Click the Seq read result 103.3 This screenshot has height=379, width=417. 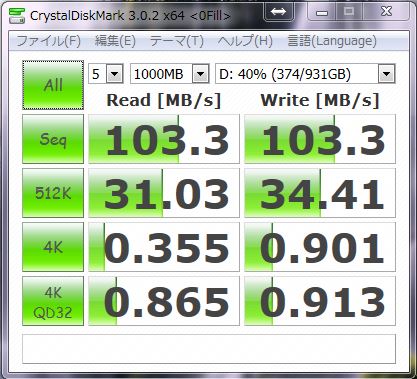(x=164, y=139)
